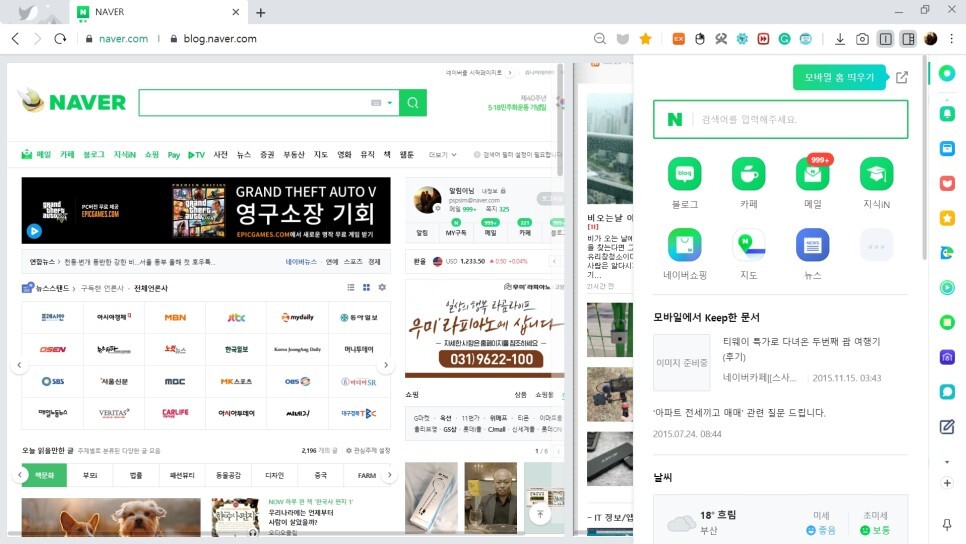
Task: Open the pop-out window icon beside 모바일 홈 띄우기
Action: [902, 78]
